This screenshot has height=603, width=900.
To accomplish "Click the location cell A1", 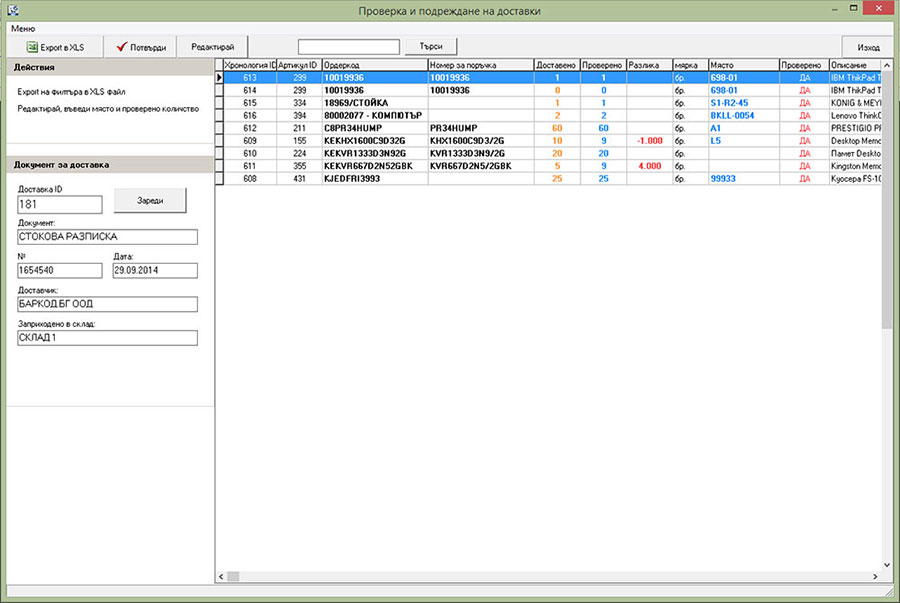I will (x=744, y=128).
